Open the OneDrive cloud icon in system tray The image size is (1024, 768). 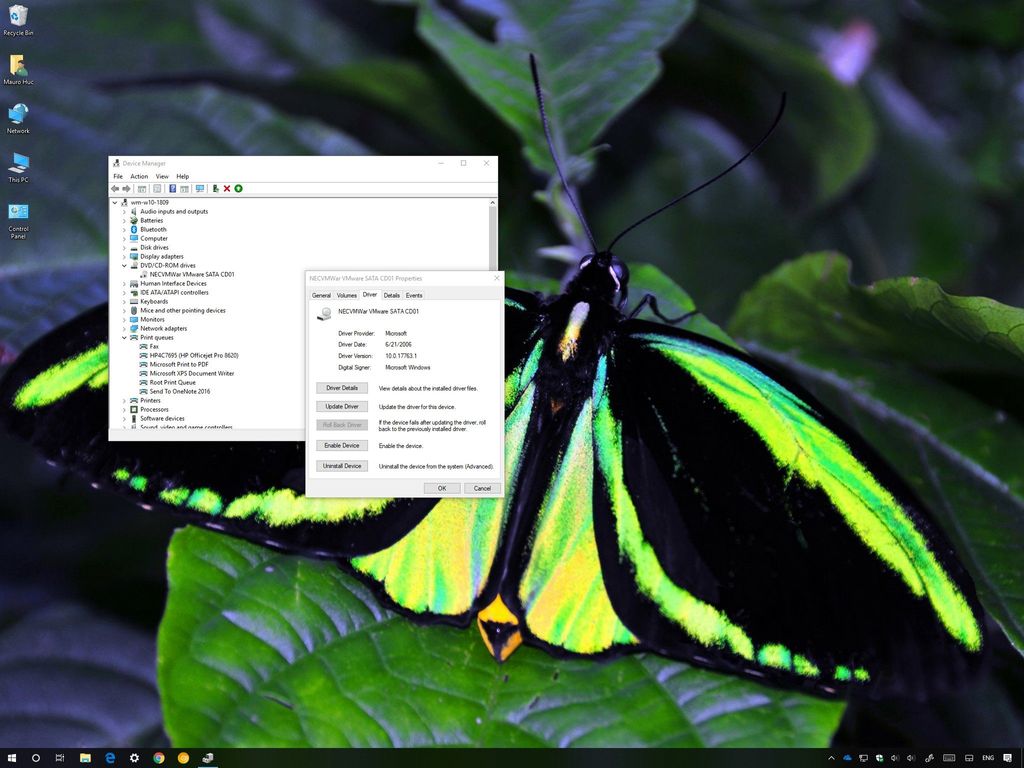coord(847,758)
